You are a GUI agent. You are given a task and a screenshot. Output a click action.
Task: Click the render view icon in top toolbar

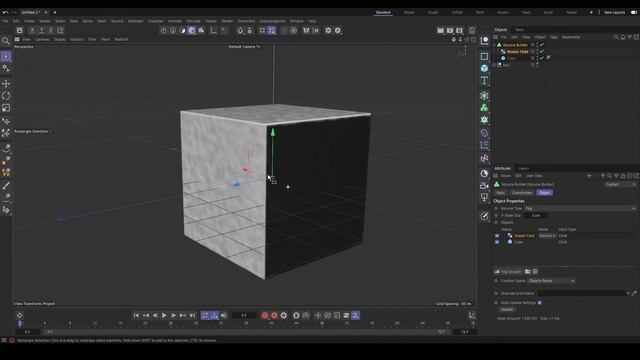tap(440, 31)
